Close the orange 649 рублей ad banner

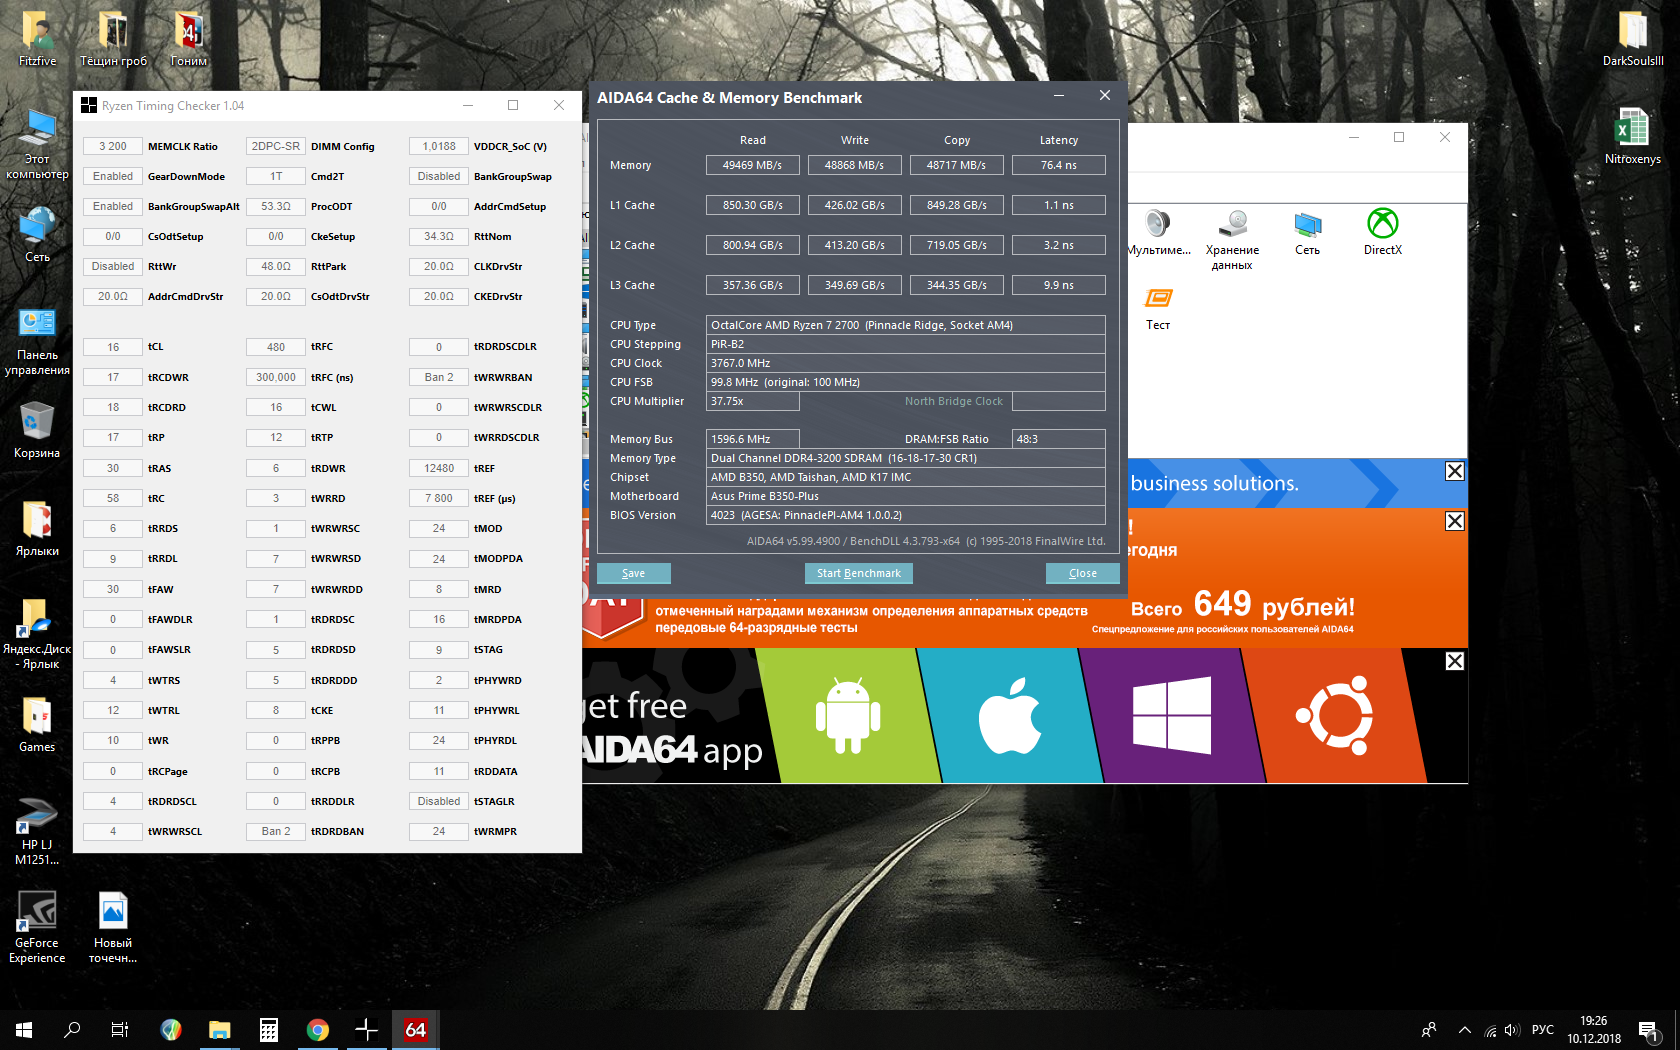coord(1455,521)
